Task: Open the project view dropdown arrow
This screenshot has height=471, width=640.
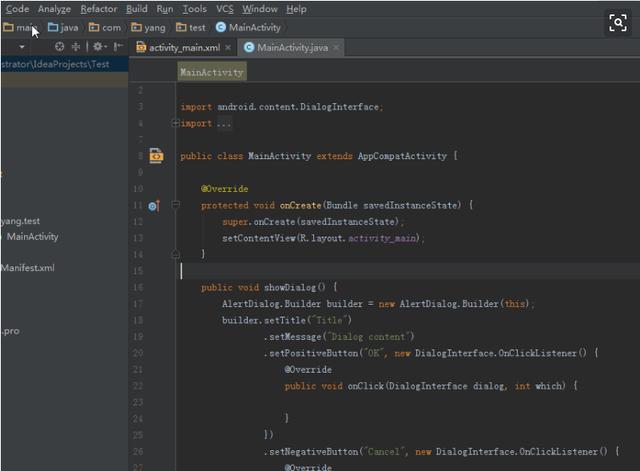Action: click(22, 47)
